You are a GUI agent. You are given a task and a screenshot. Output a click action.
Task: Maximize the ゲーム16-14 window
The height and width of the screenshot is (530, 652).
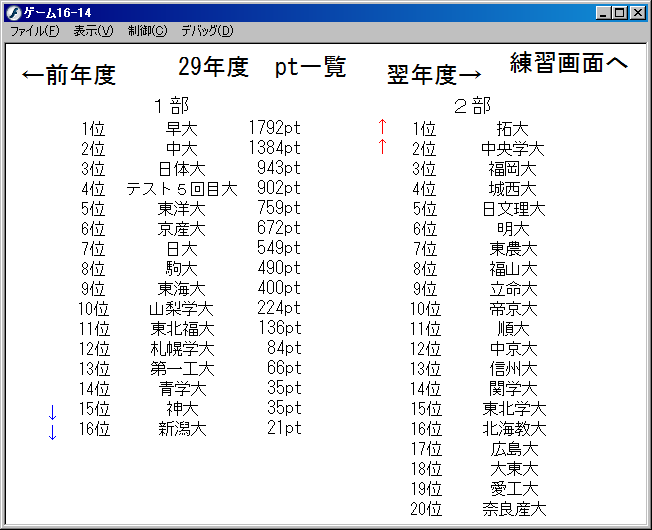point(619,13)
